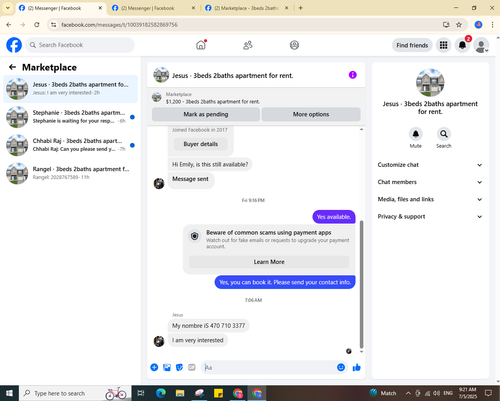
Task: Open Jesus's listing thumbnail in right panel
Action: (x=430, y=83)
